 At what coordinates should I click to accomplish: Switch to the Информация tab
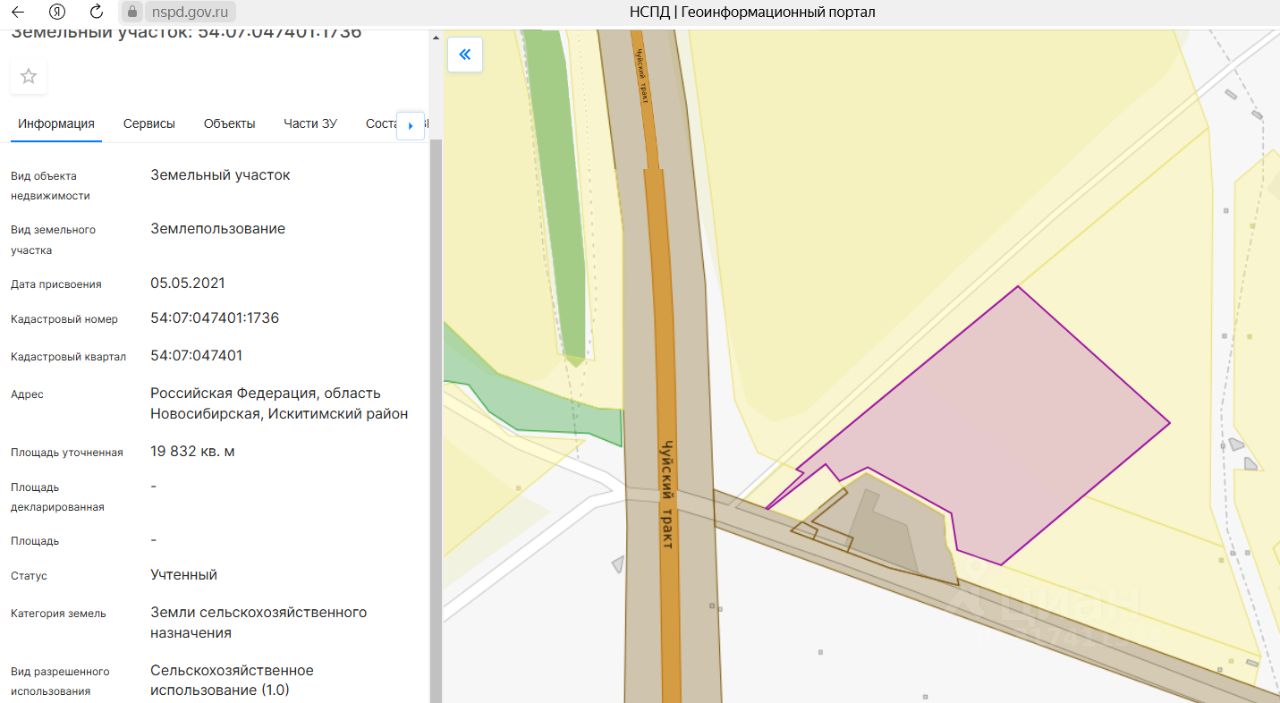[x=56, y=124]
